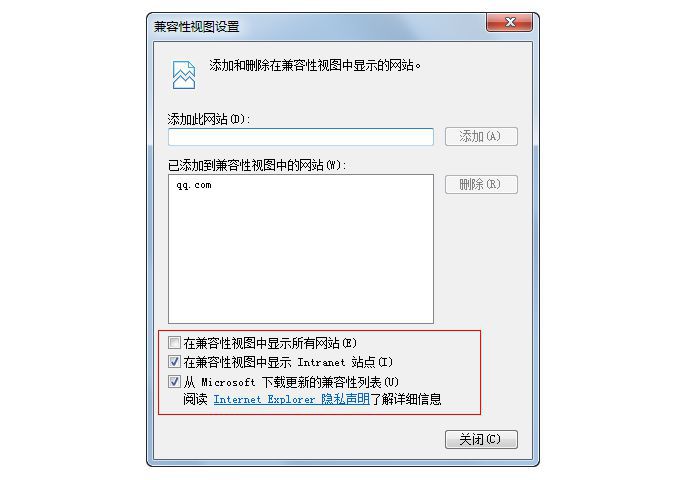Click the 了解详细信息 text after the link

[x=405, y=399]
